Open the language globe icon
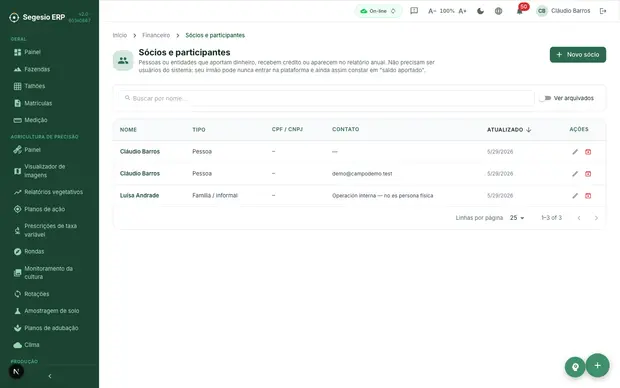Image resolution: width=620 pixels, height=388 pixels. pos(499,11)
